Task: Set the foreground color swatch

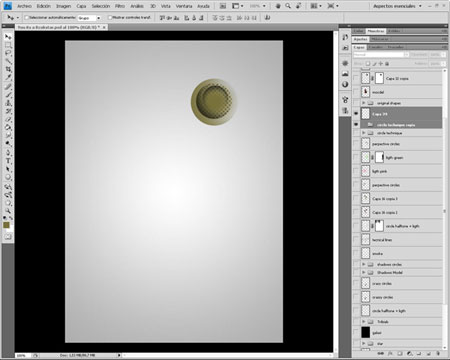Action: coord(6,225)
